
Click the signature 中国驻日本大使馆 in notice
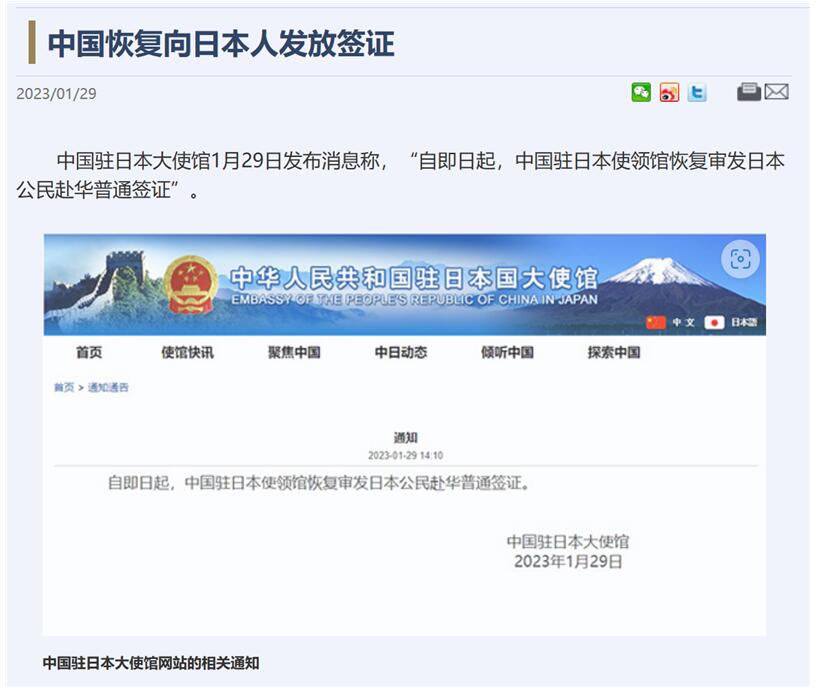click(x=568, y=541)
